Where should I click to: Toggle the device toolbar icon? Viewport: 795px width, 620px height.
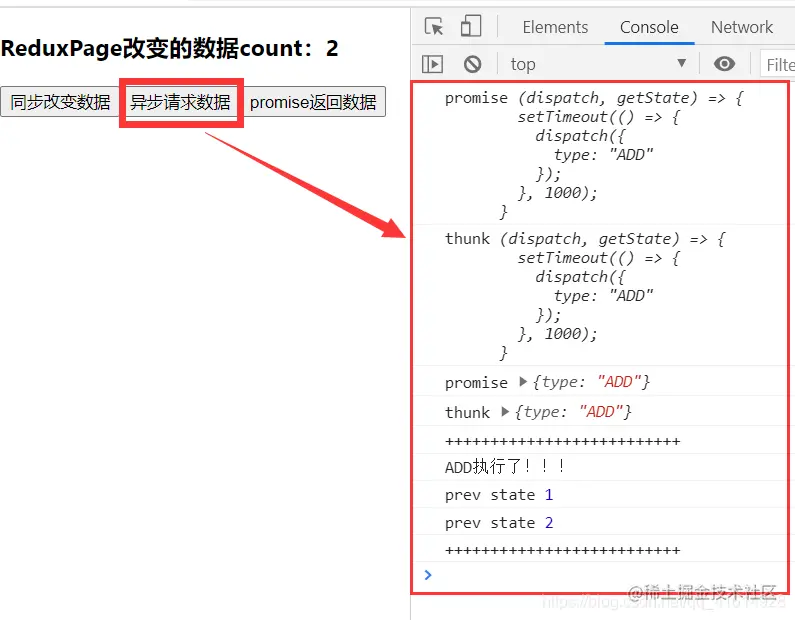pyautogui.click(x=471, y=26)
